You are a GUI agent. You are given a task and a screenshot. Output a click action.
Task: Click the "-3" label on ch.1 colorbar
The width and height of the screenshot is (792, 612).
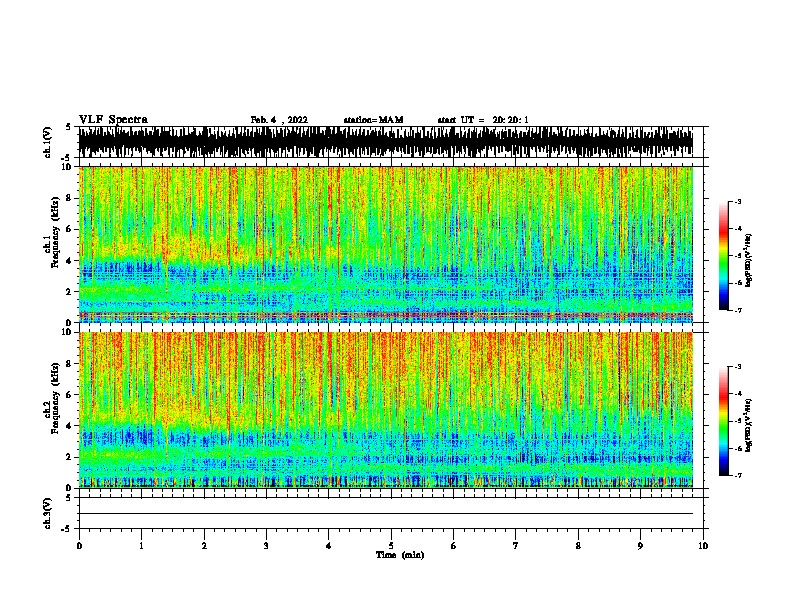pyautogui.click(x=738, y=202)
